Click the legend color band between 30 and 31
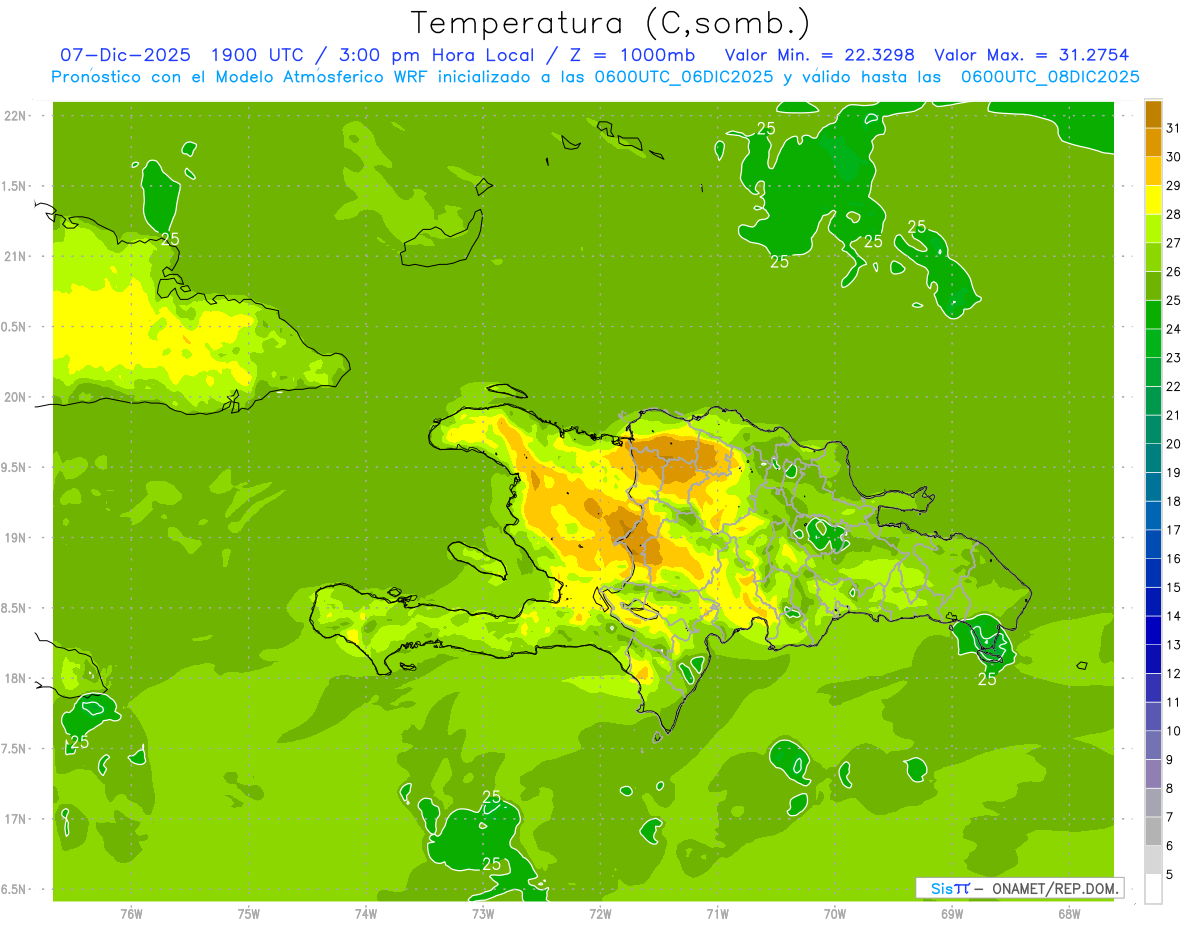 [1153, 143]
